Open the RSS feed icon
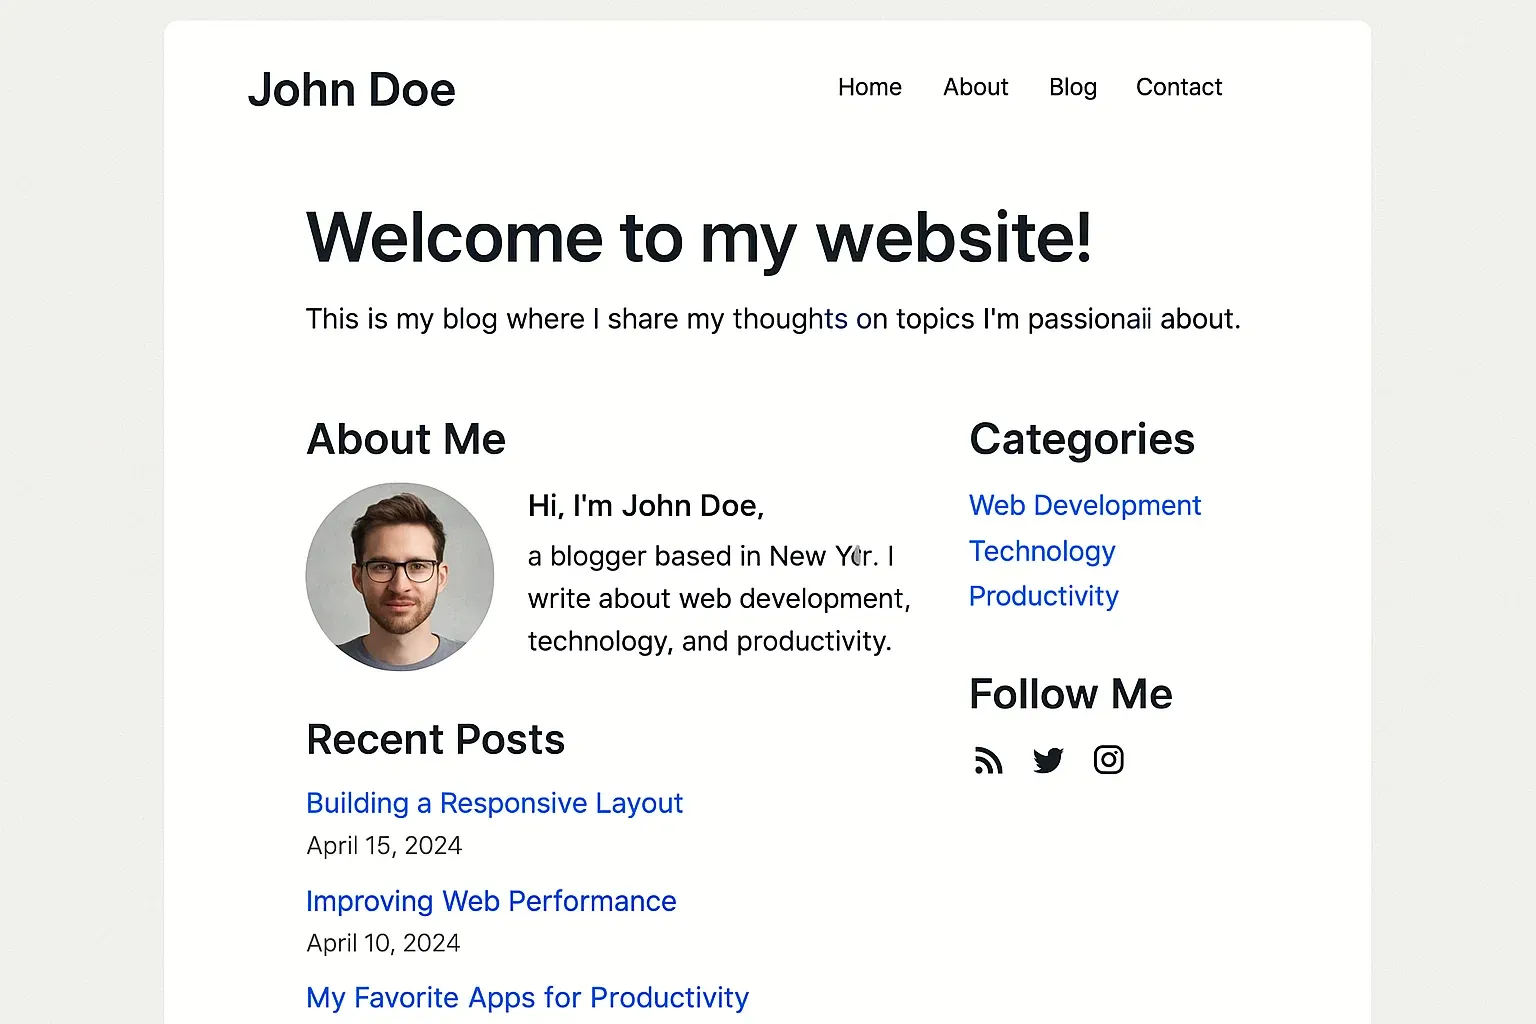 point(988,761)
